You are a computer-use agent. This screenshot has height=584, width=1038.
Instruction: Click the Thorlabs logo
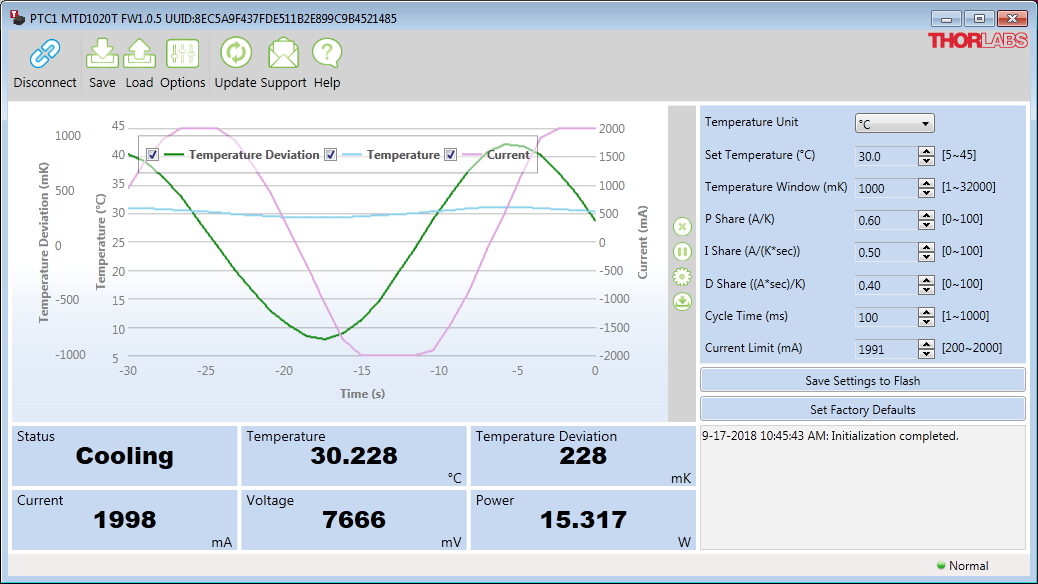(977, 40)
